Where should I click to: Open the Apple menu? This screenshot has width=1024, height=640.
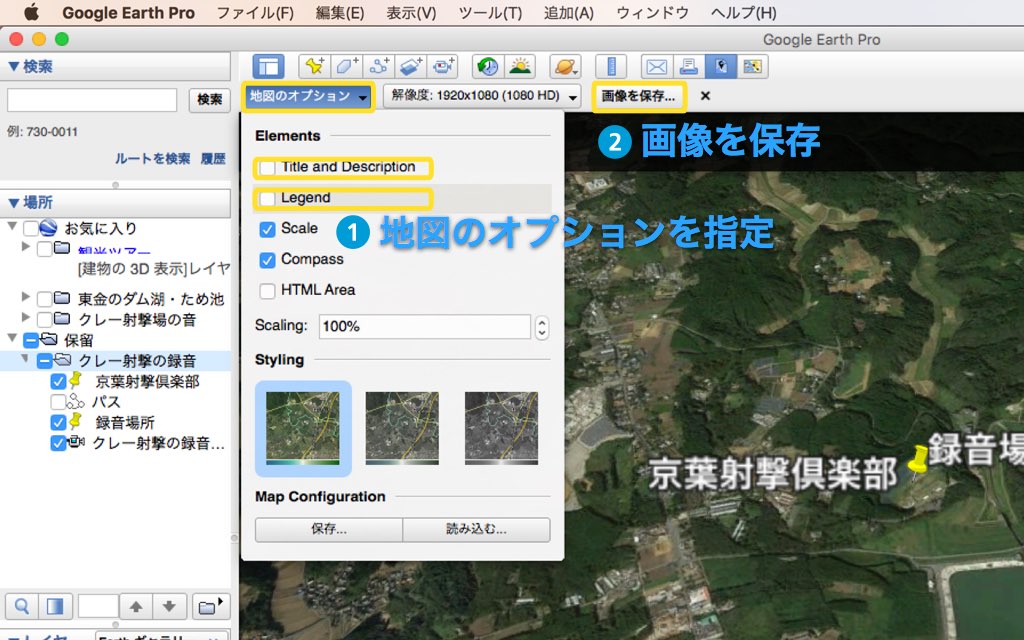pyautogui.click(x=31, y=12)
